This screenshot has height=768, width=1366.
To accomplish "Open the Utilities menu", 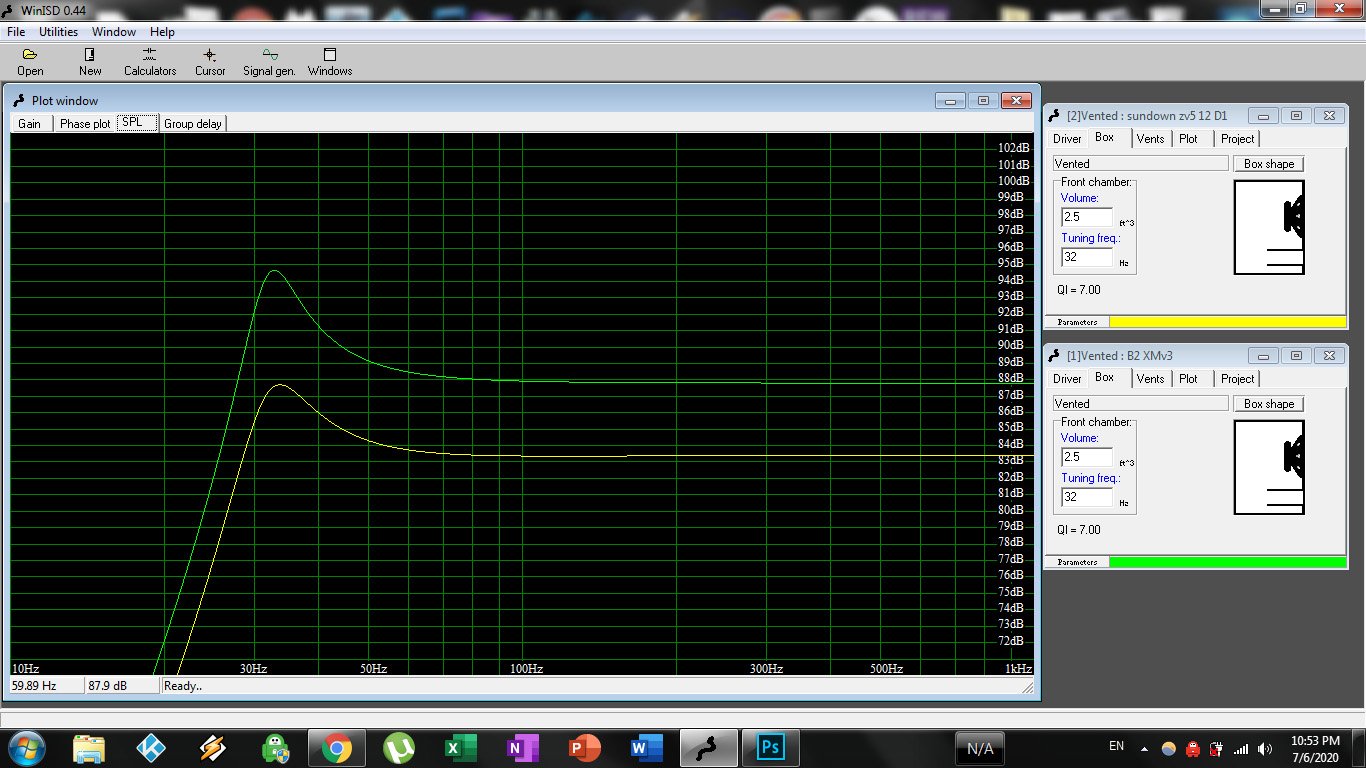I will click(x=59, y=32).
